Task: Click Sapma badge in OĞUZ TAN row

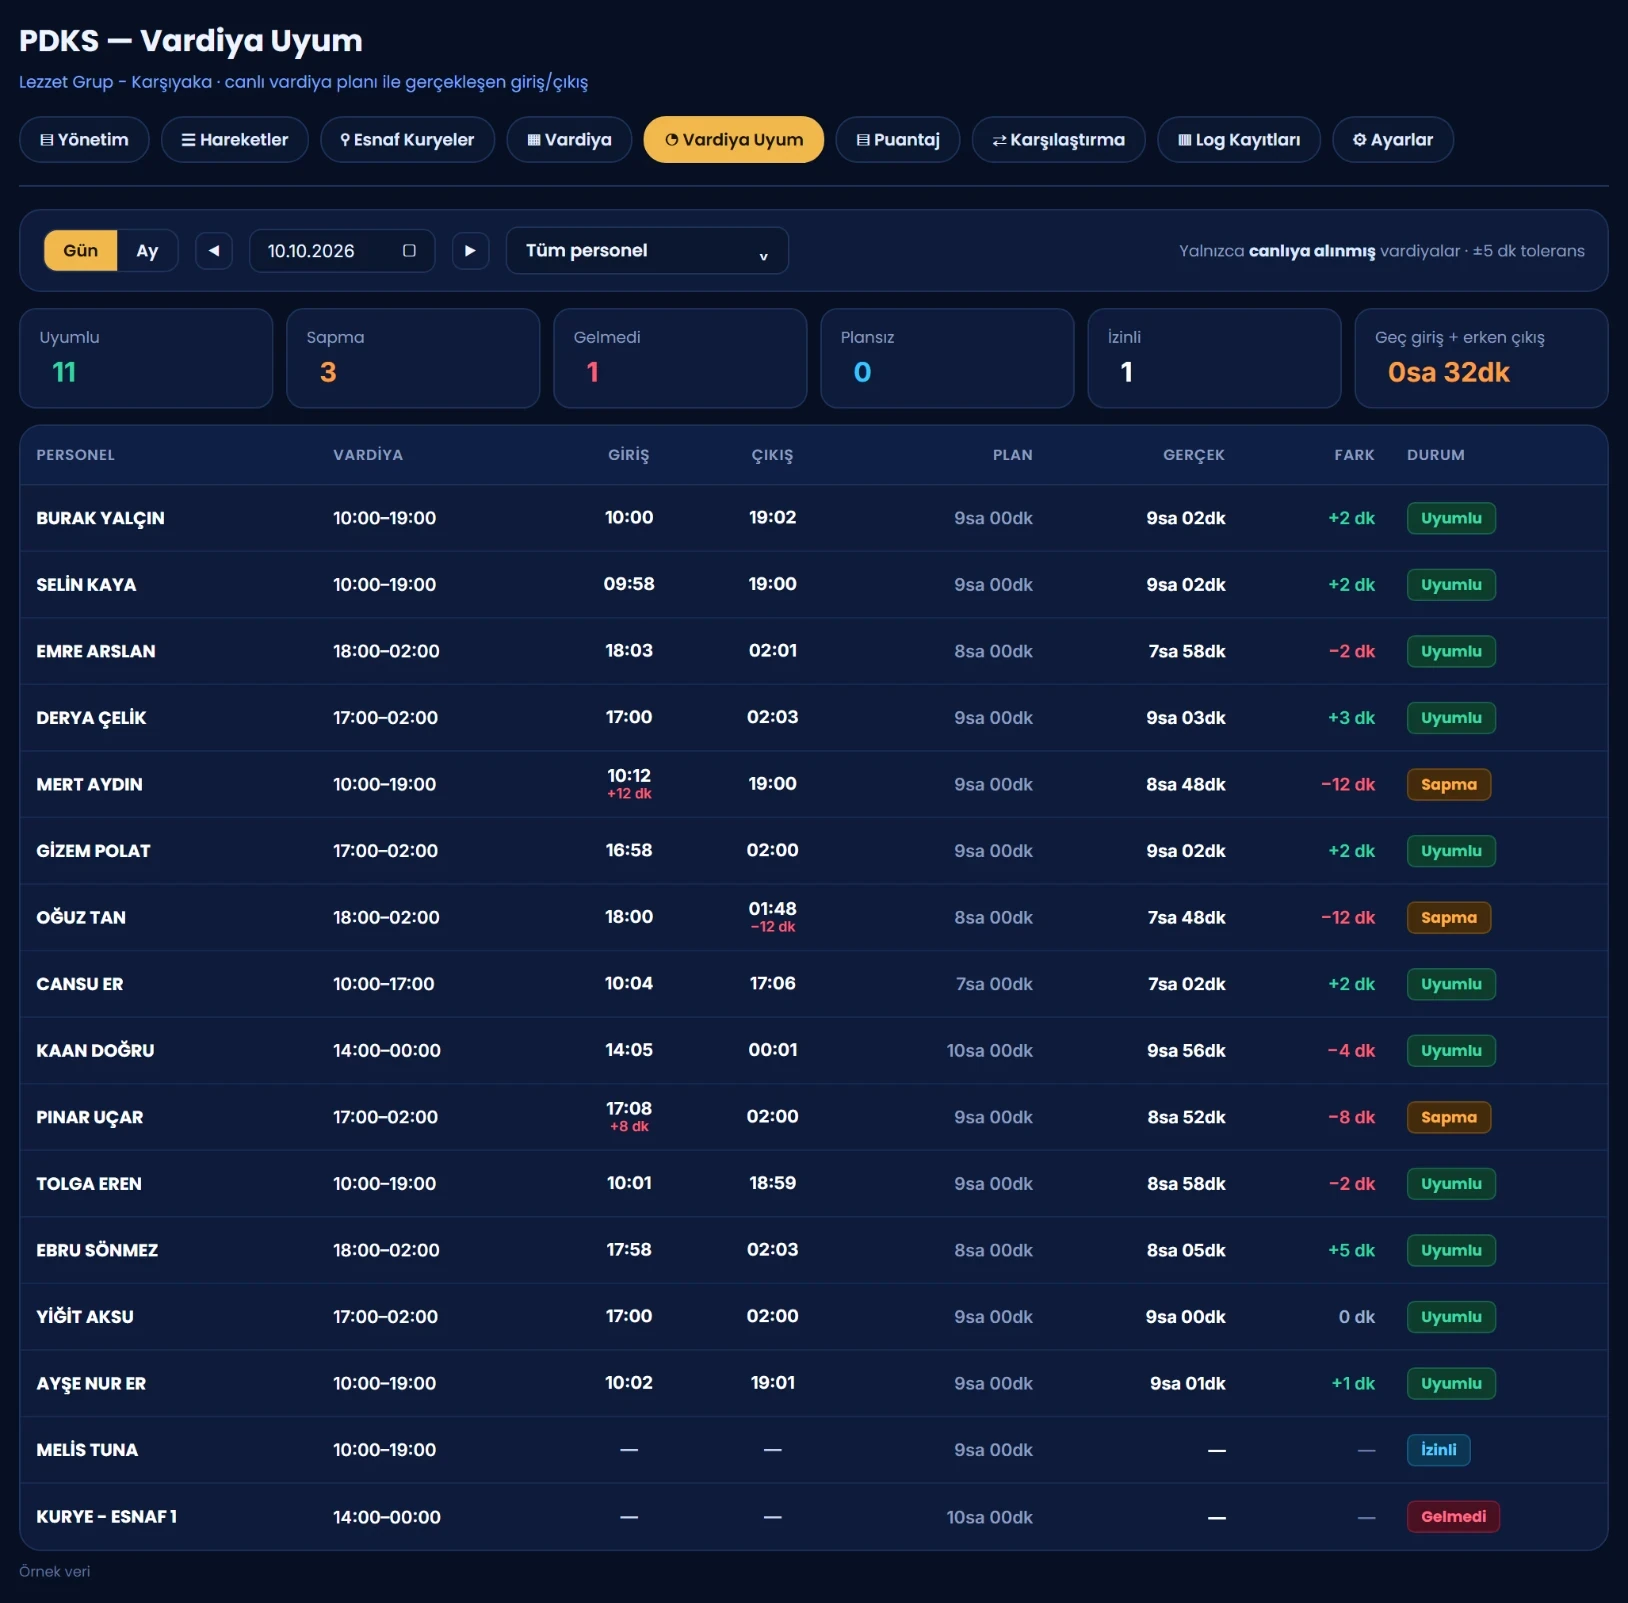Action: [1449, 918]
